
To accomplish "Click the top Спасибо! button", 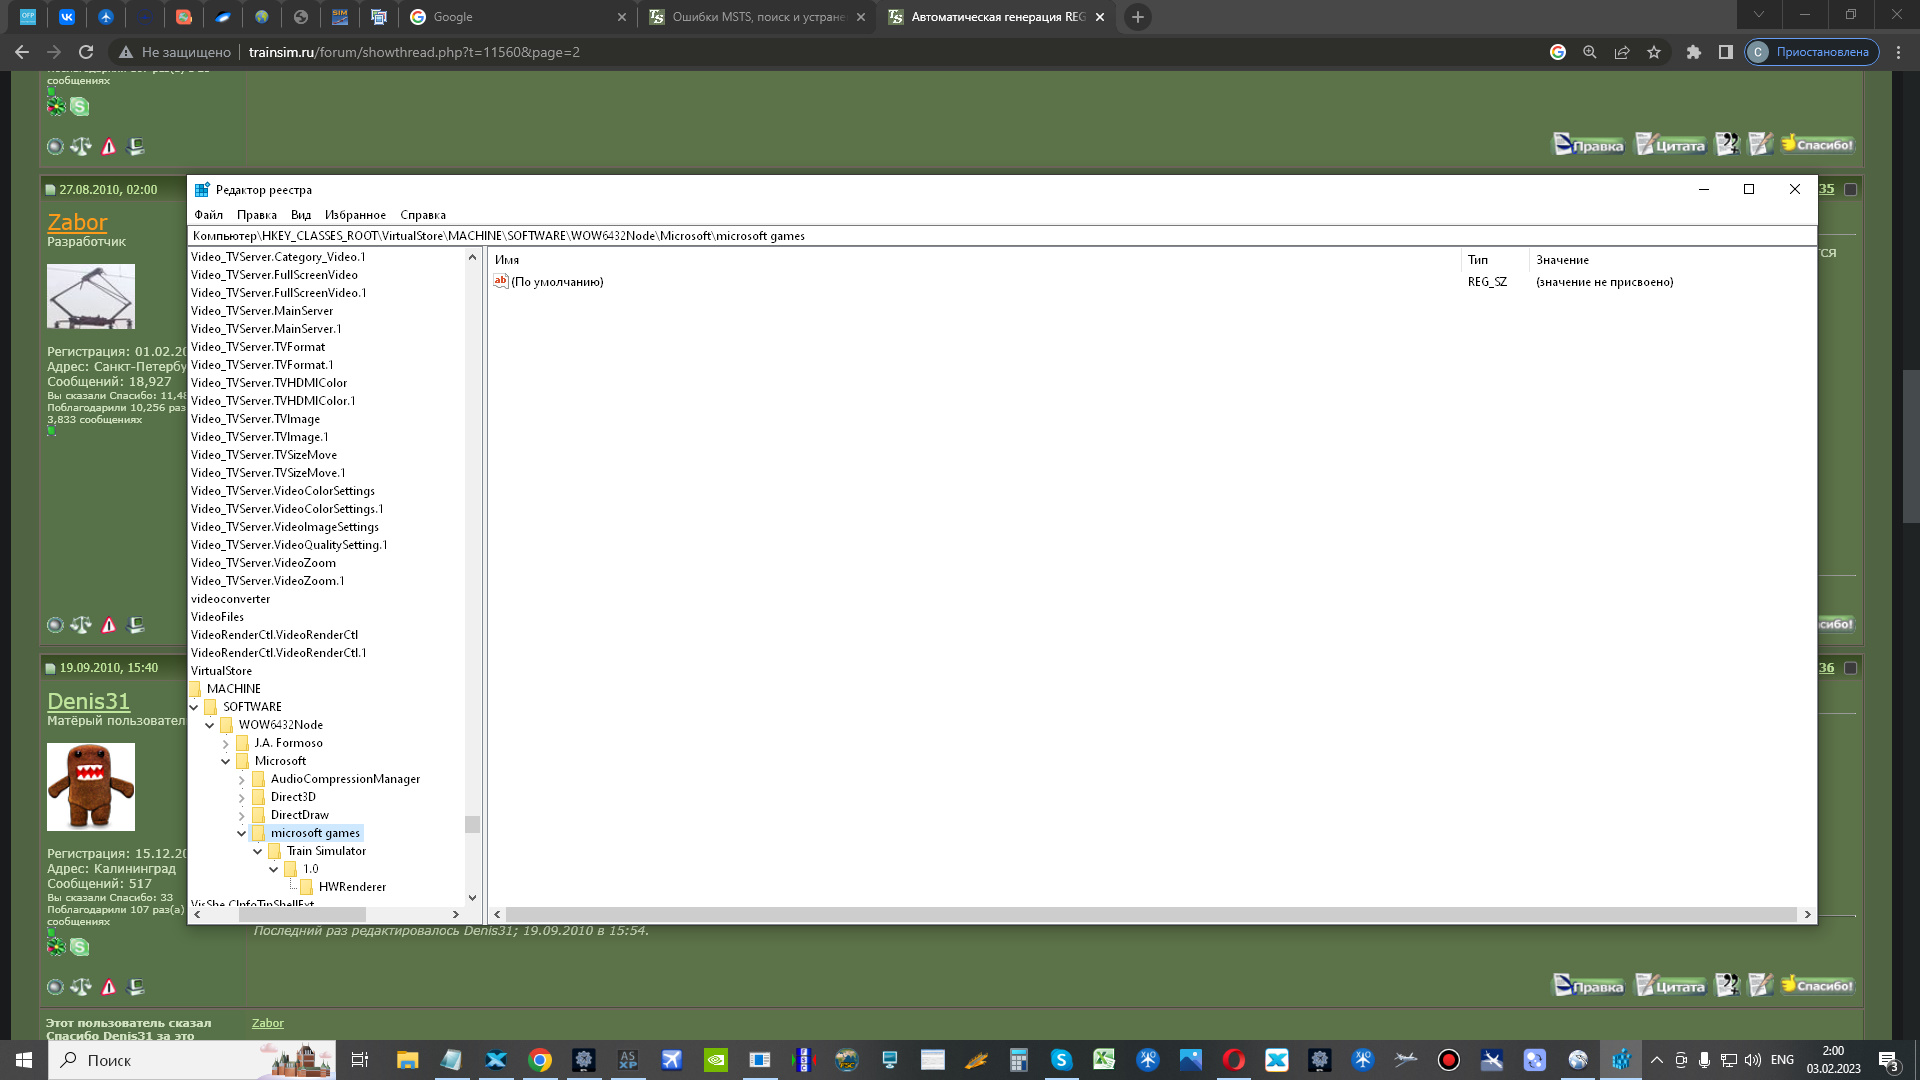I will 1817,145.
